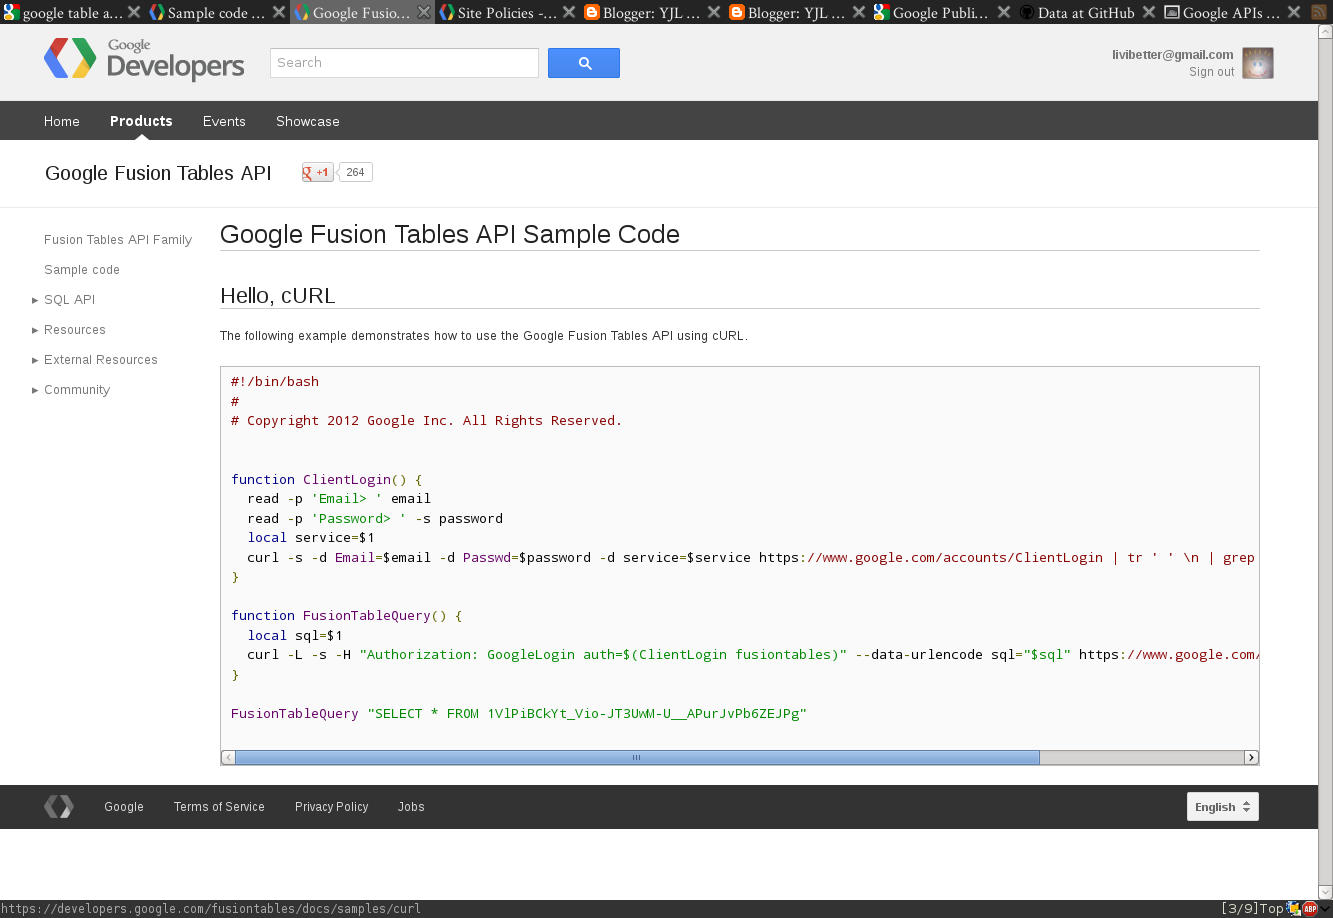Click the livibetter@gmail.com account text
This screenshot has width=1333, height=918.
[1172, 55]
